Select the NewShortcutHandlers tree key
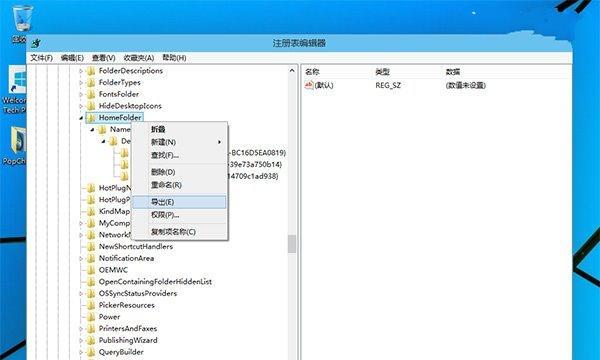 point(136,246)
